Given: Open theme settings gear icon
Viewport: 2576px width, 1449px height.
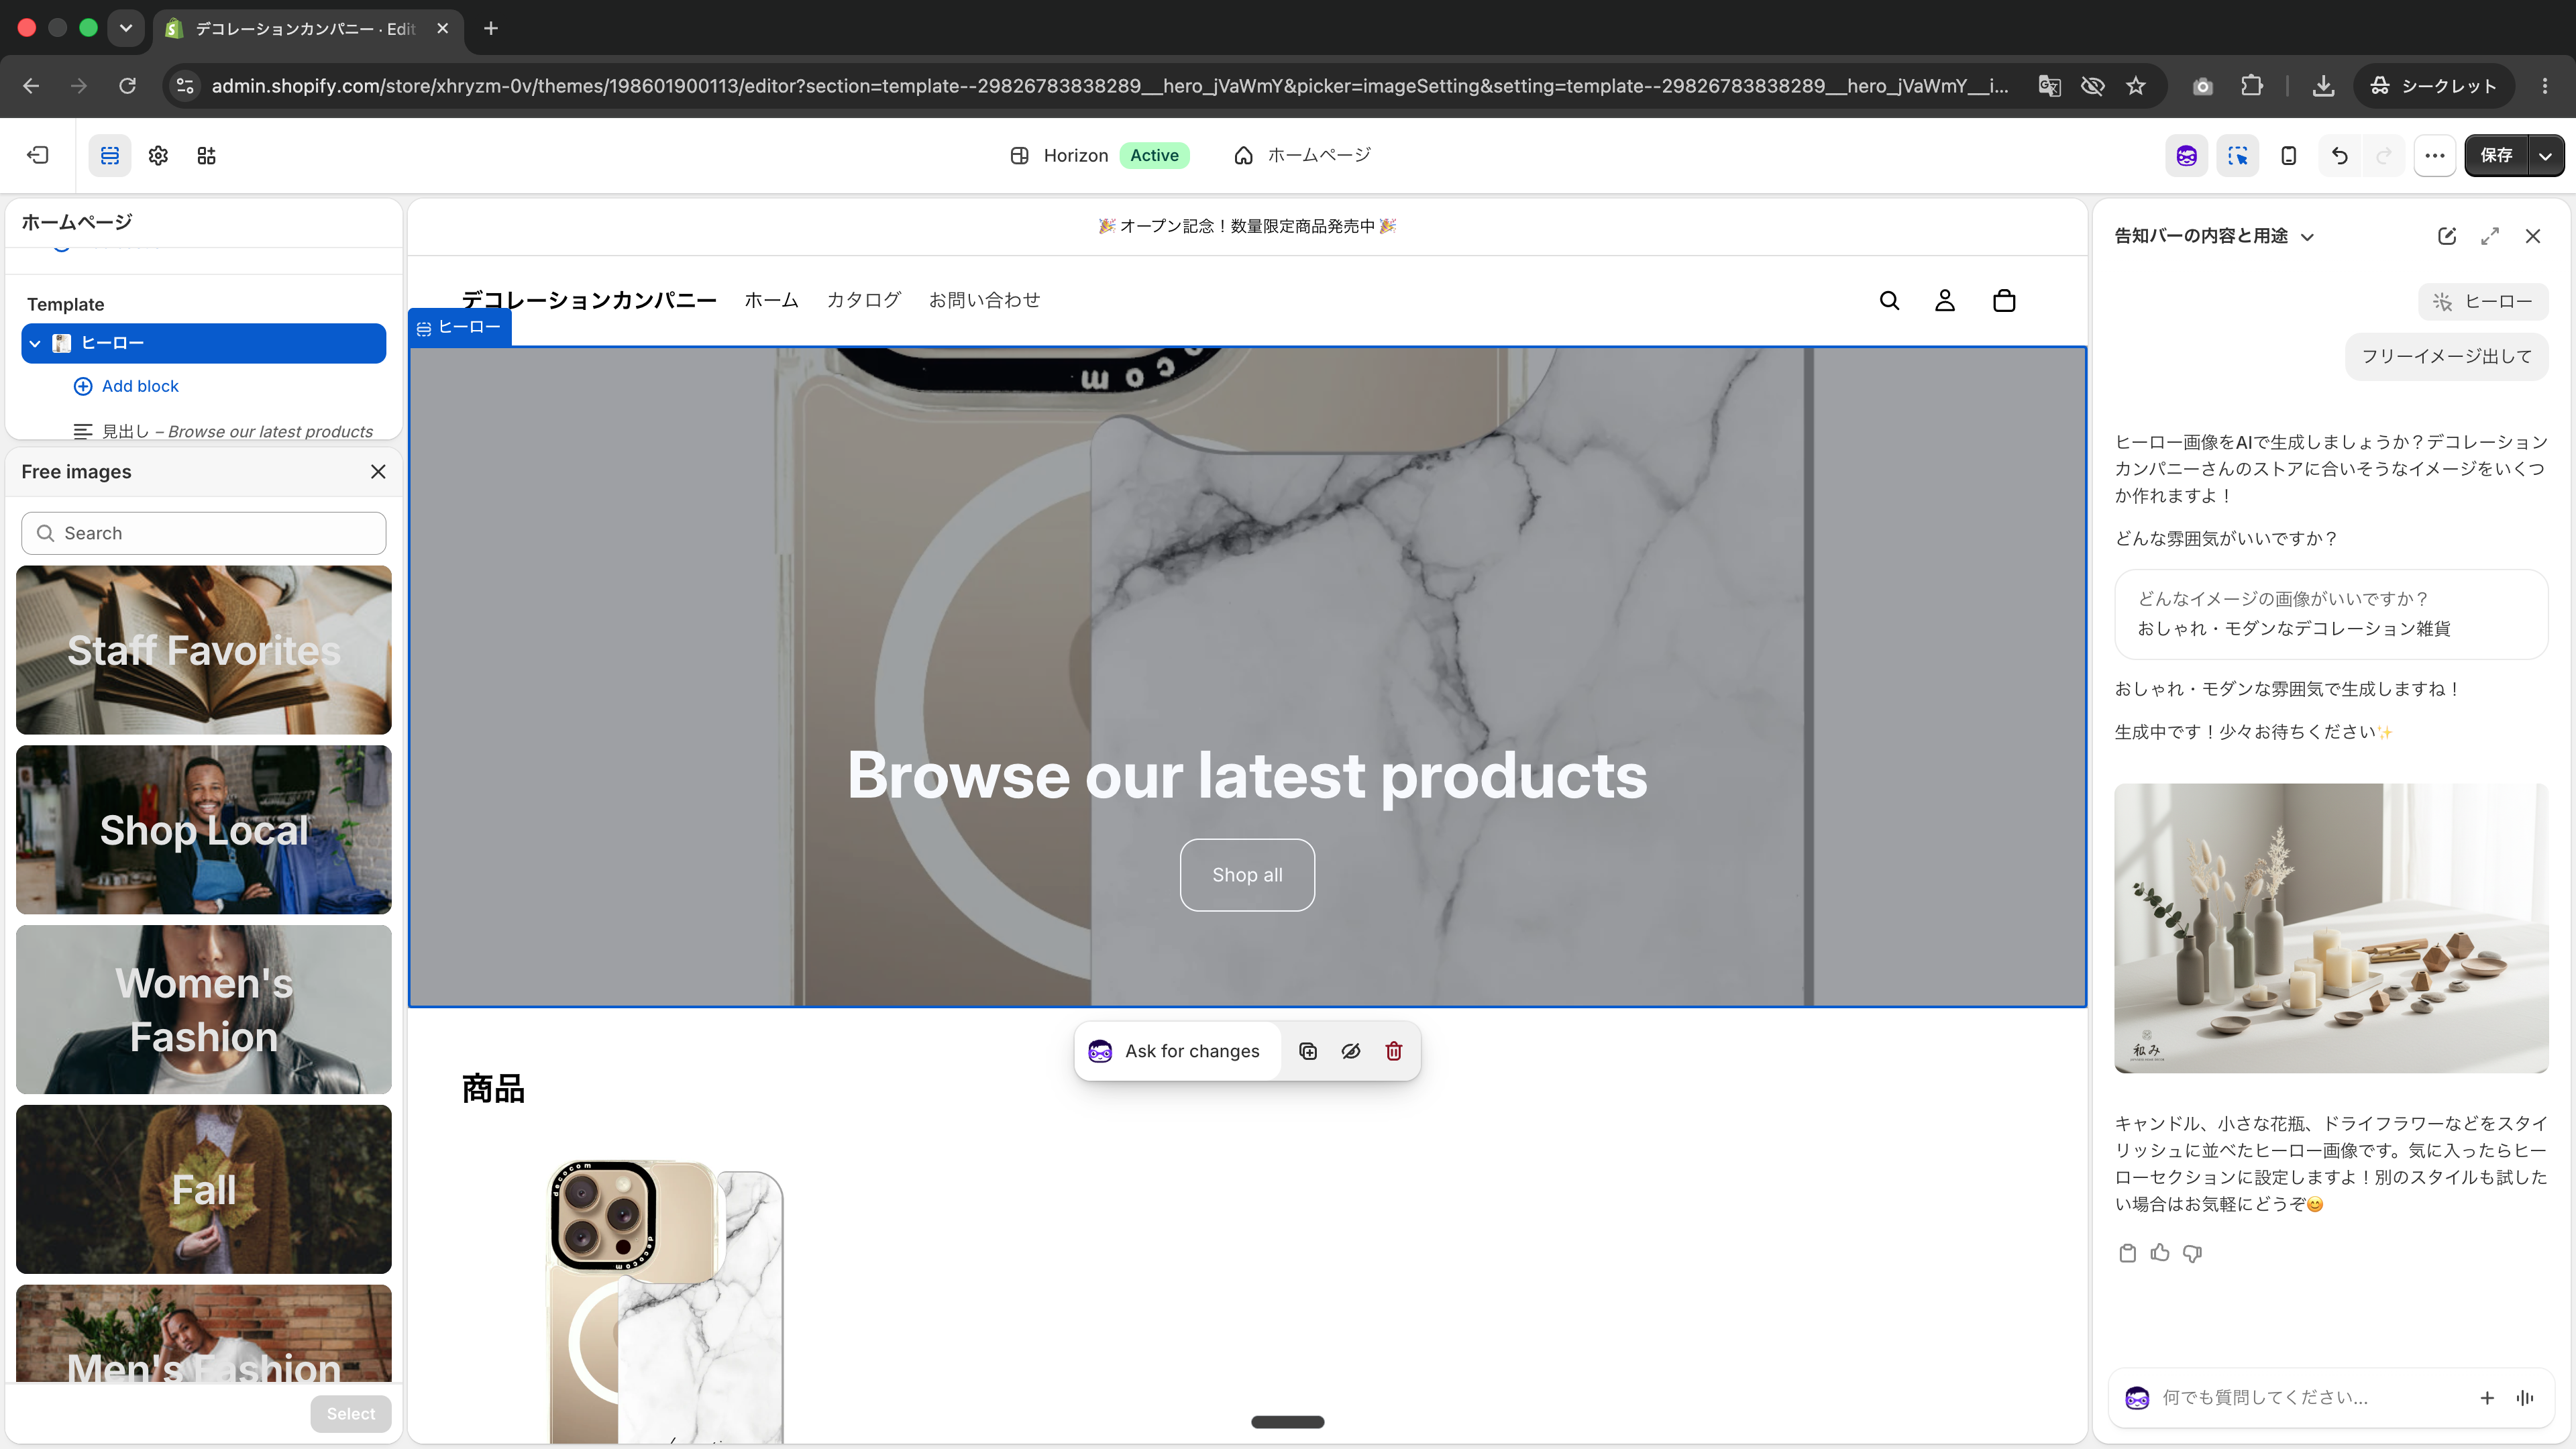Looking at the screenshot, I should tap(158, 155).
